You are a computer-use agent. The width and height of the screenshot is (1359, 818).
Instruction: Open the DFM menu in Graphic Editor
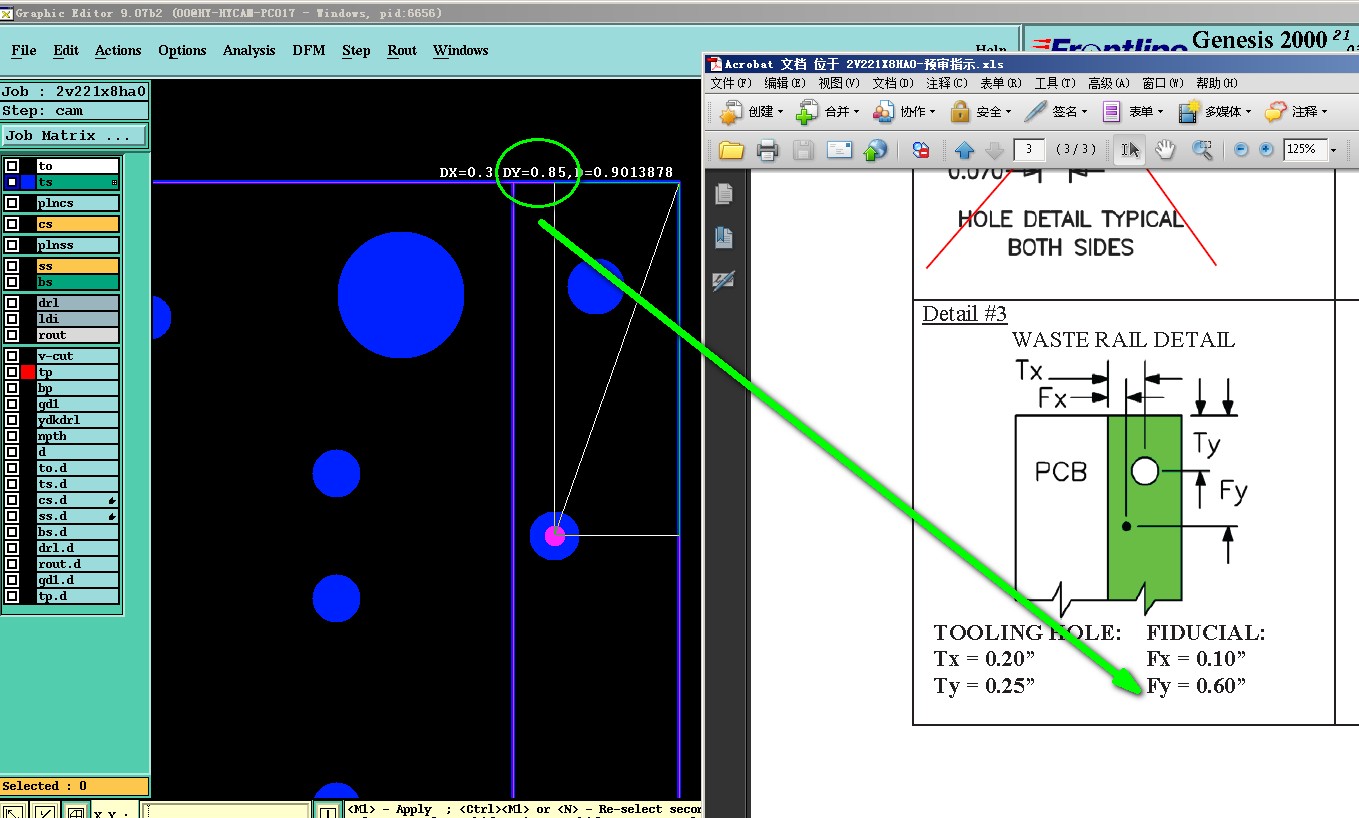click(x=309, y=50)
